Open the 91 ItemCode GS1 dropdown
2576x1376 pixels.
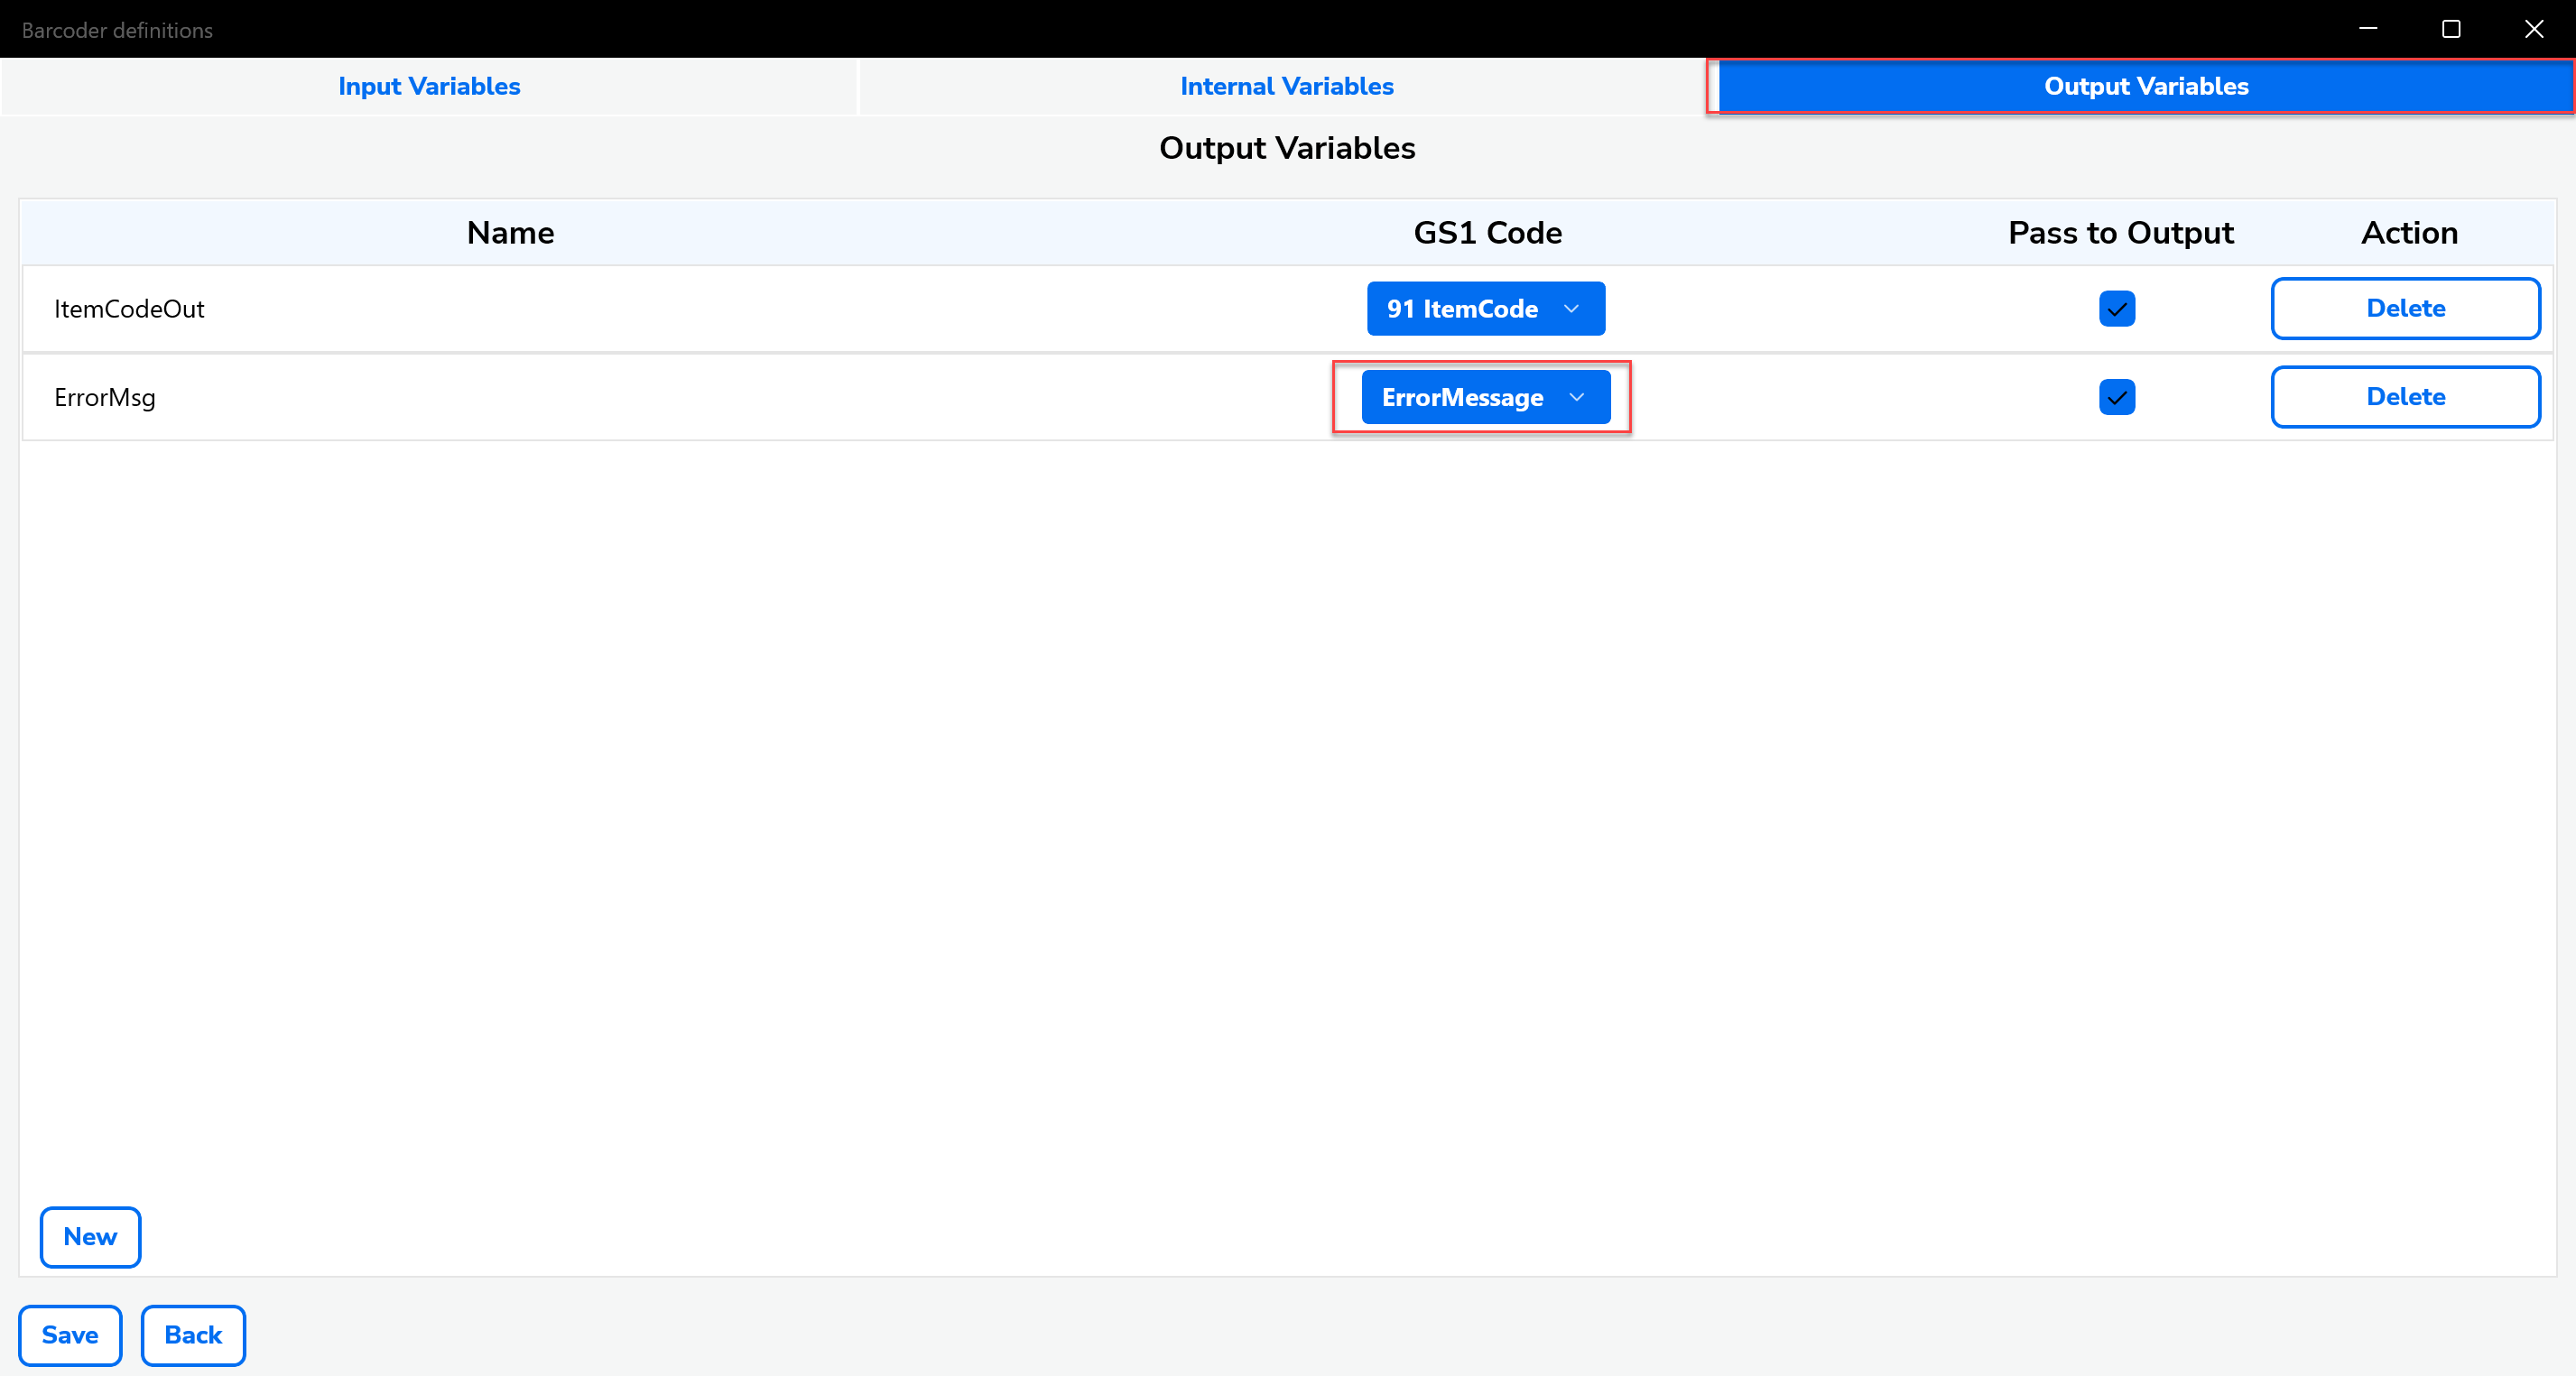pyautogui.click(x=1485, y=309)
